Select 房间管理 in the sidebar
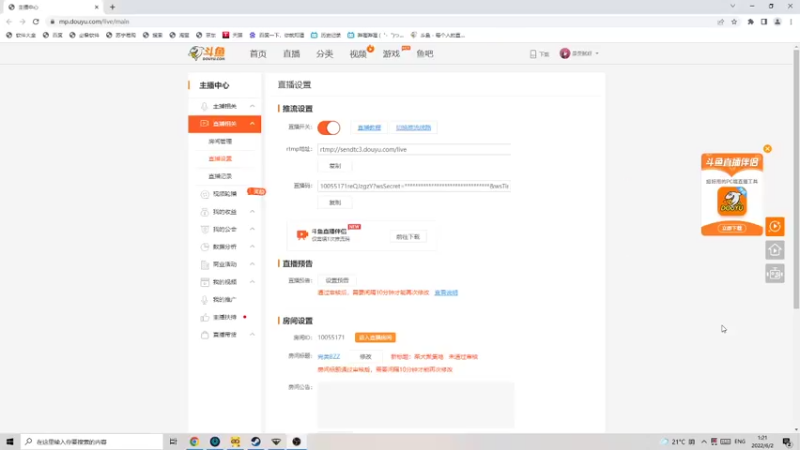Viewport: 800px width, 450px height. tap(220, 141)
